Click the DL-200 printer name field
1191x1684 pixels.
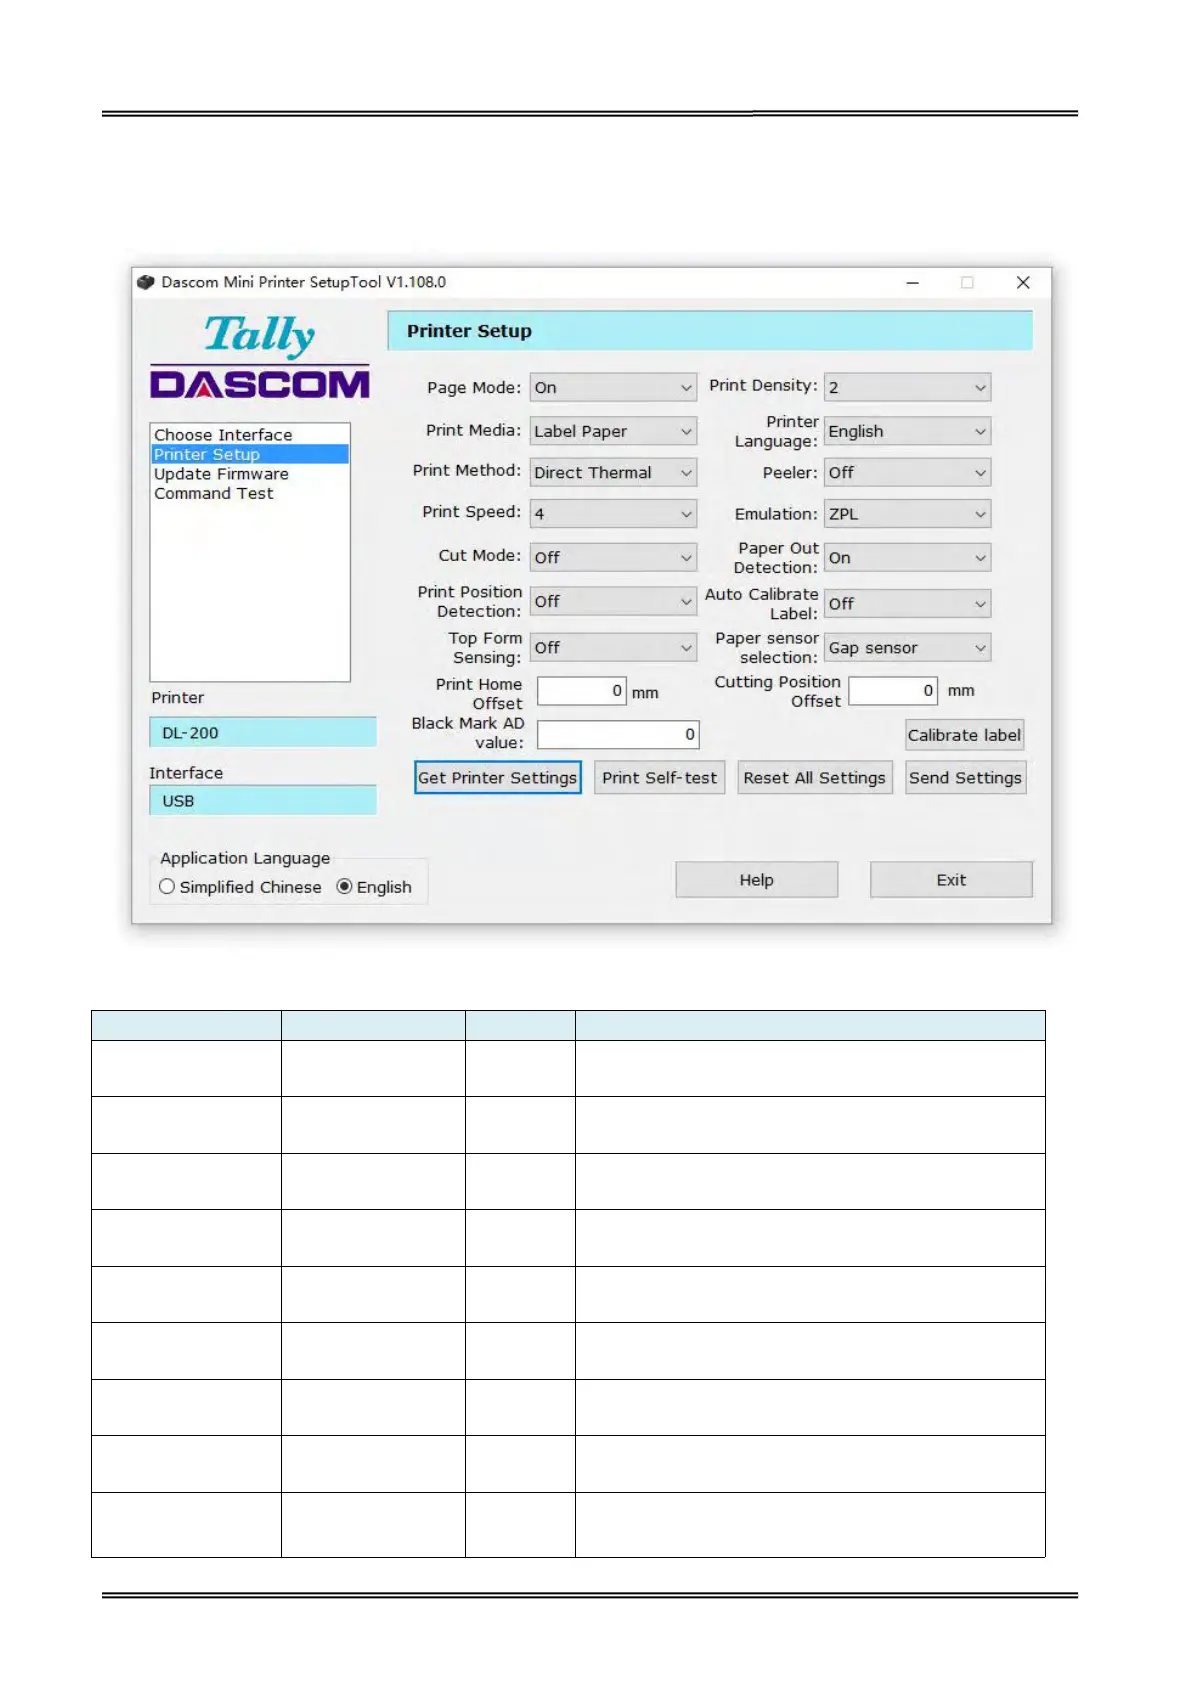point(263,732)
